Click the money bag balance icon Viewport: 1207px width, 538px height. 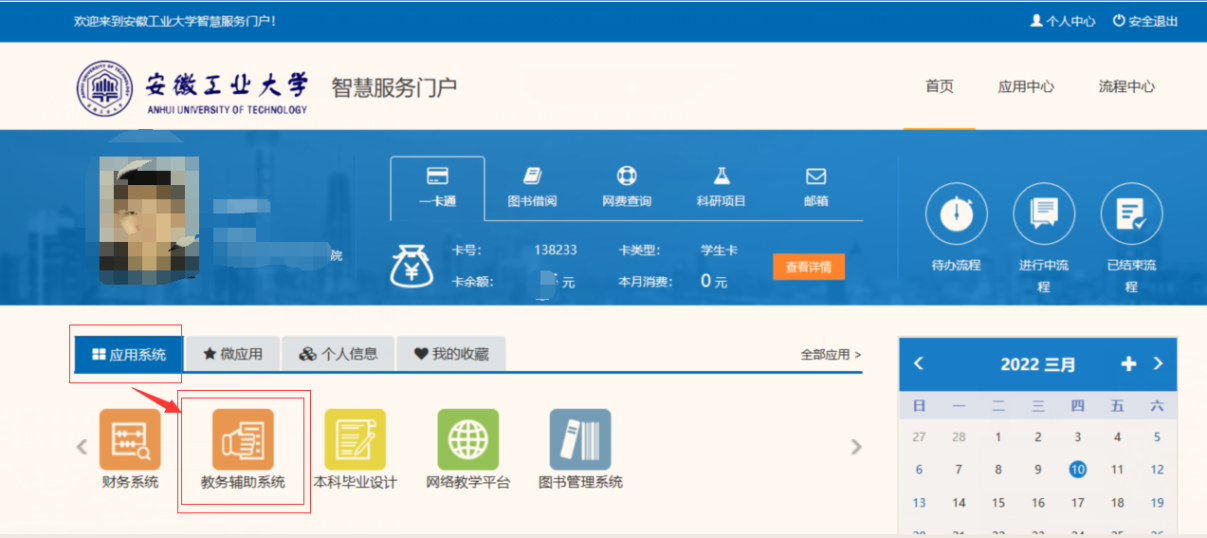point(410,267)
